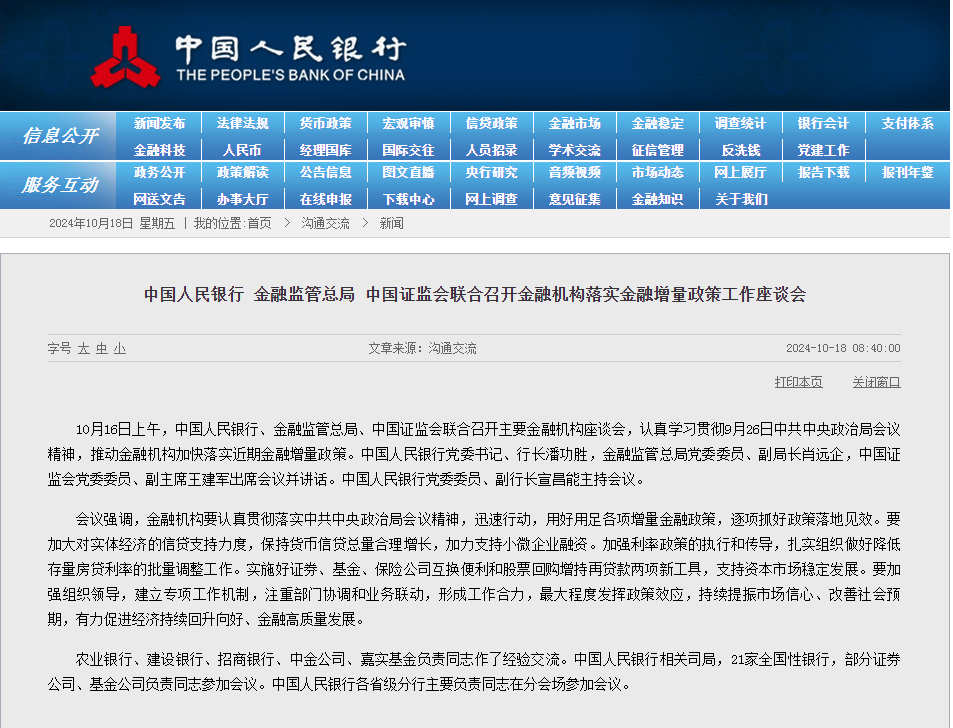Open the 人民币 menu item
Viewport: 953px width, 728px height.
pos(243,150)
